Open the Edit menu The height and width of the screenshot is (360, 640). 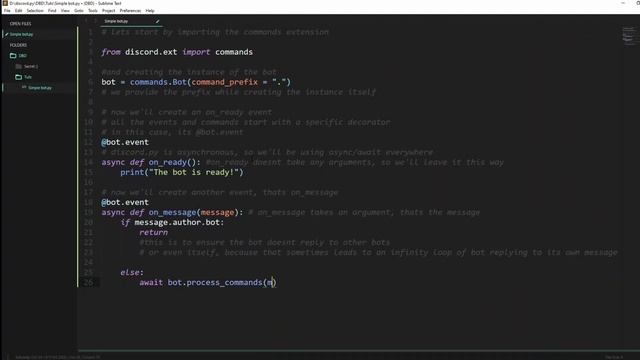(18, 11)
